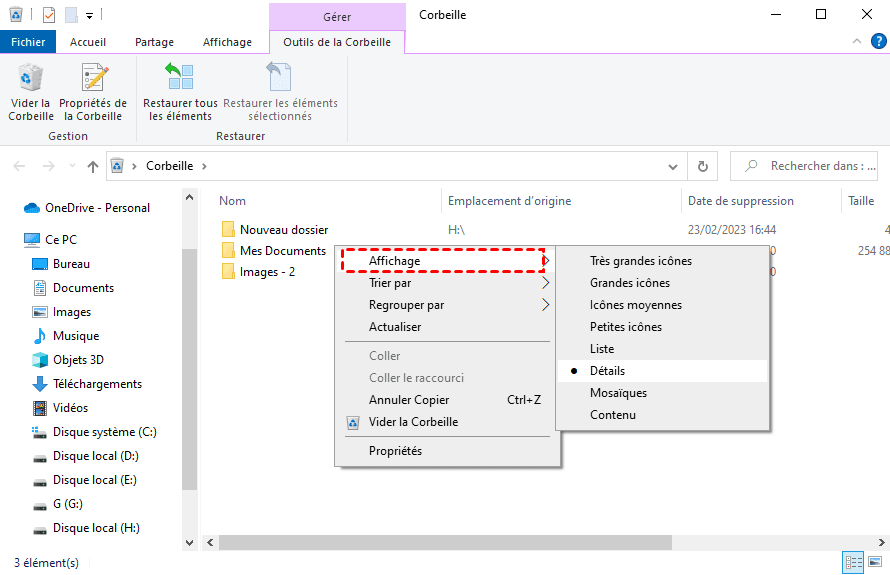The width and height of the screenshot is (890, 575).
Task: Click Actualiser in the context menu
Action: point(395,327)
